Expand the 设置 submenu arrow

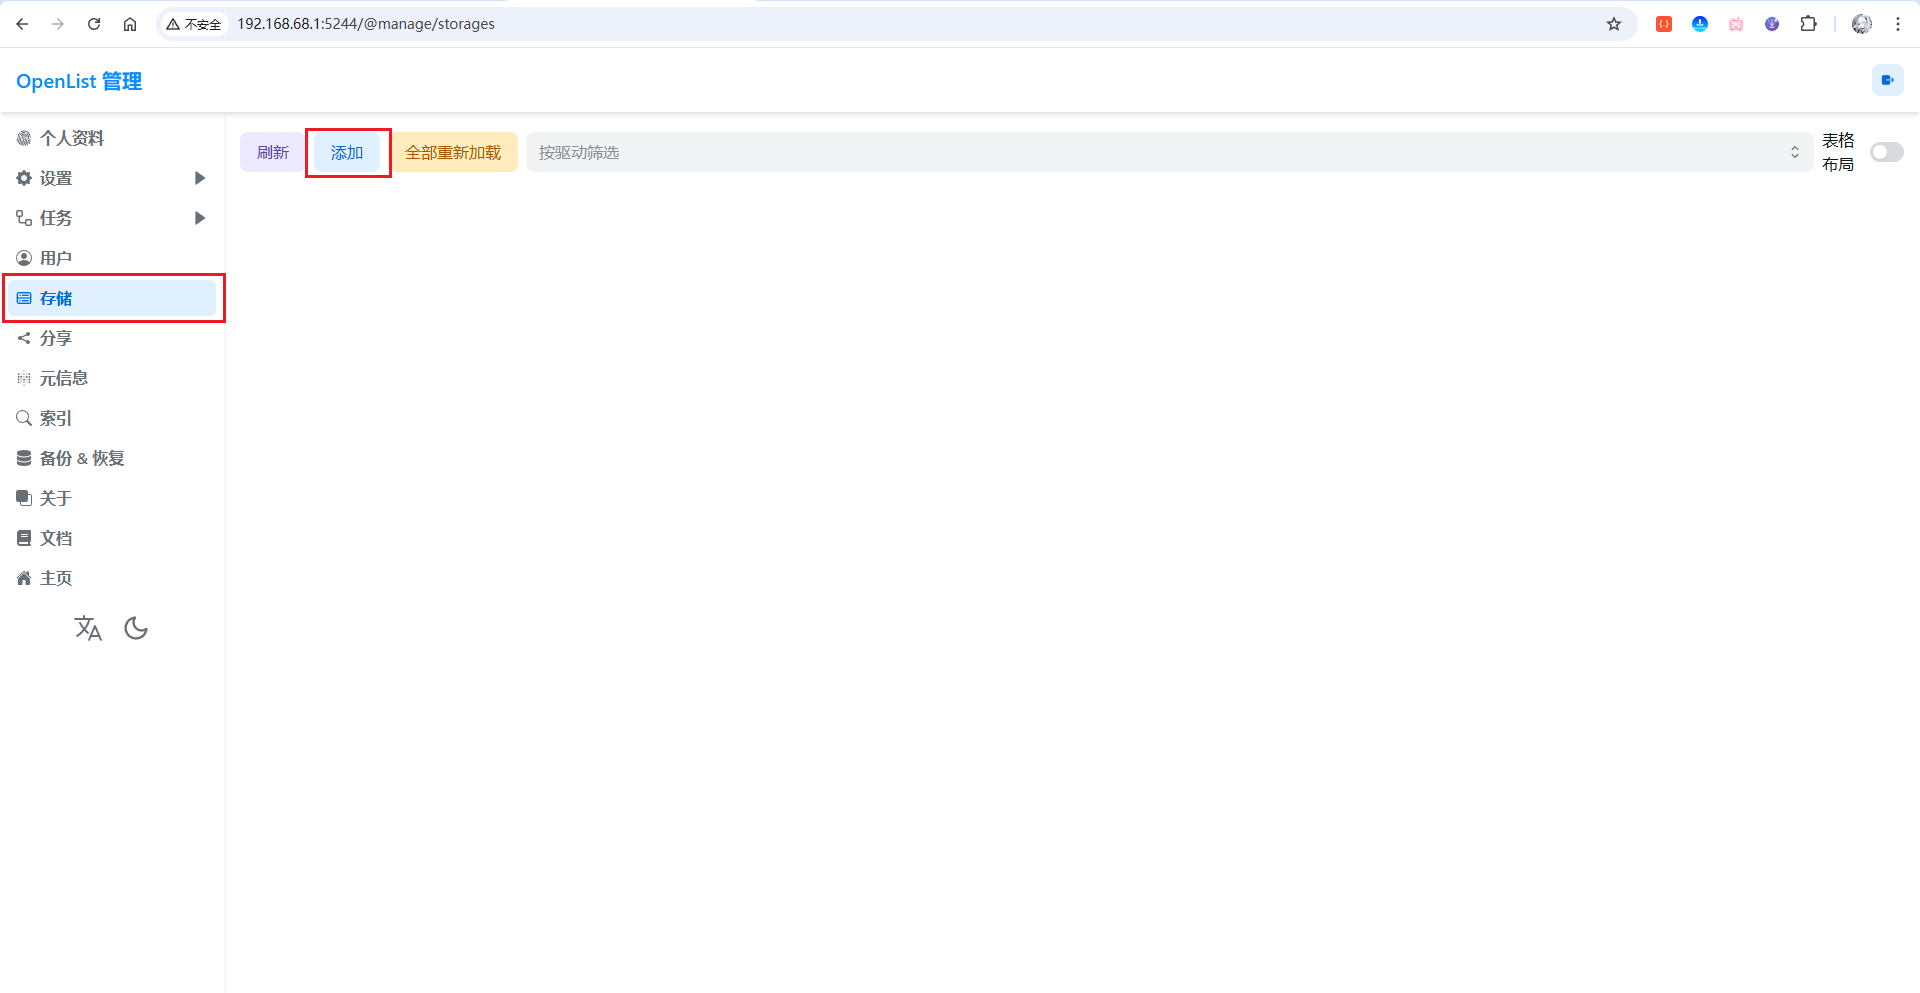tap(200, 178)
